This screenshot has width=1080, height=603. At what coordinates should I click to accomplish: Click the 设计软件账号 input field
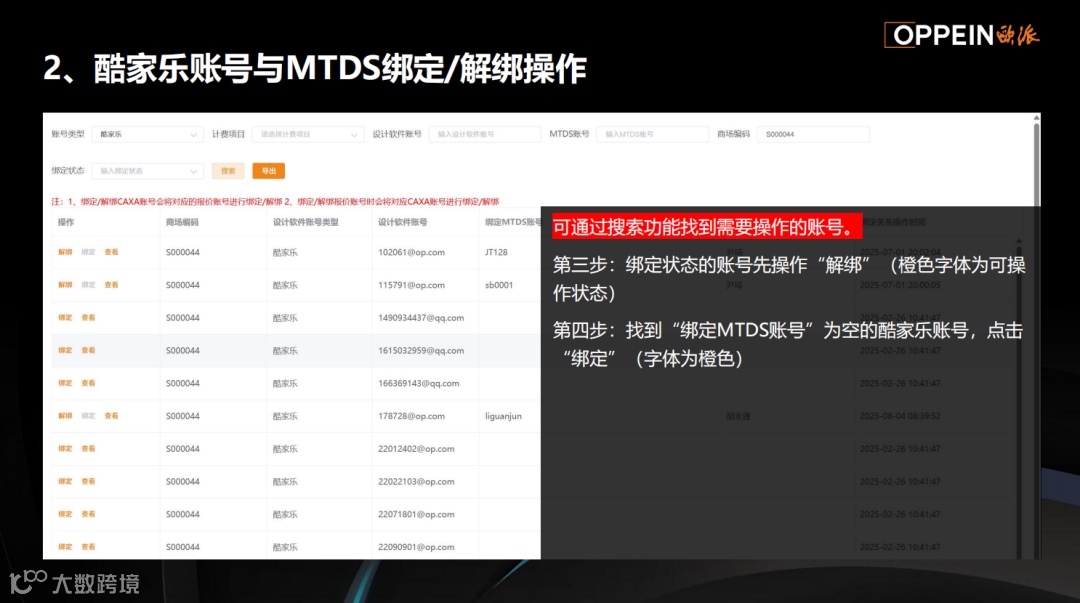[x=485, y=134]
